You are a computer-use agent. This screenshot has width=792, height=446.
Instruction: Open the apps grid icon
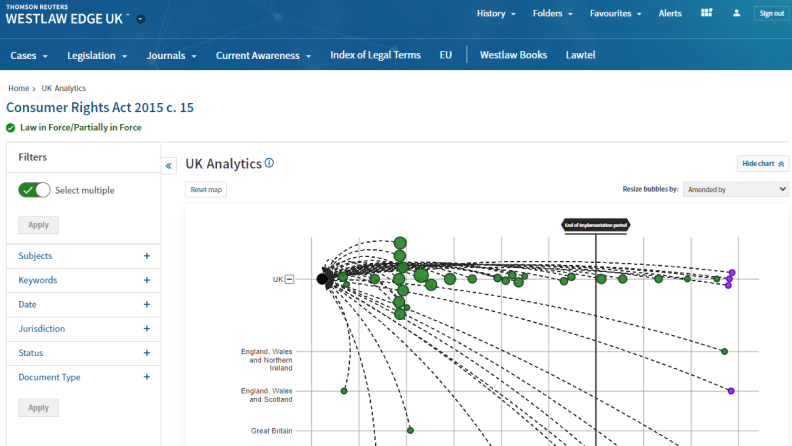pyautogui.click(x=707, y=14)
